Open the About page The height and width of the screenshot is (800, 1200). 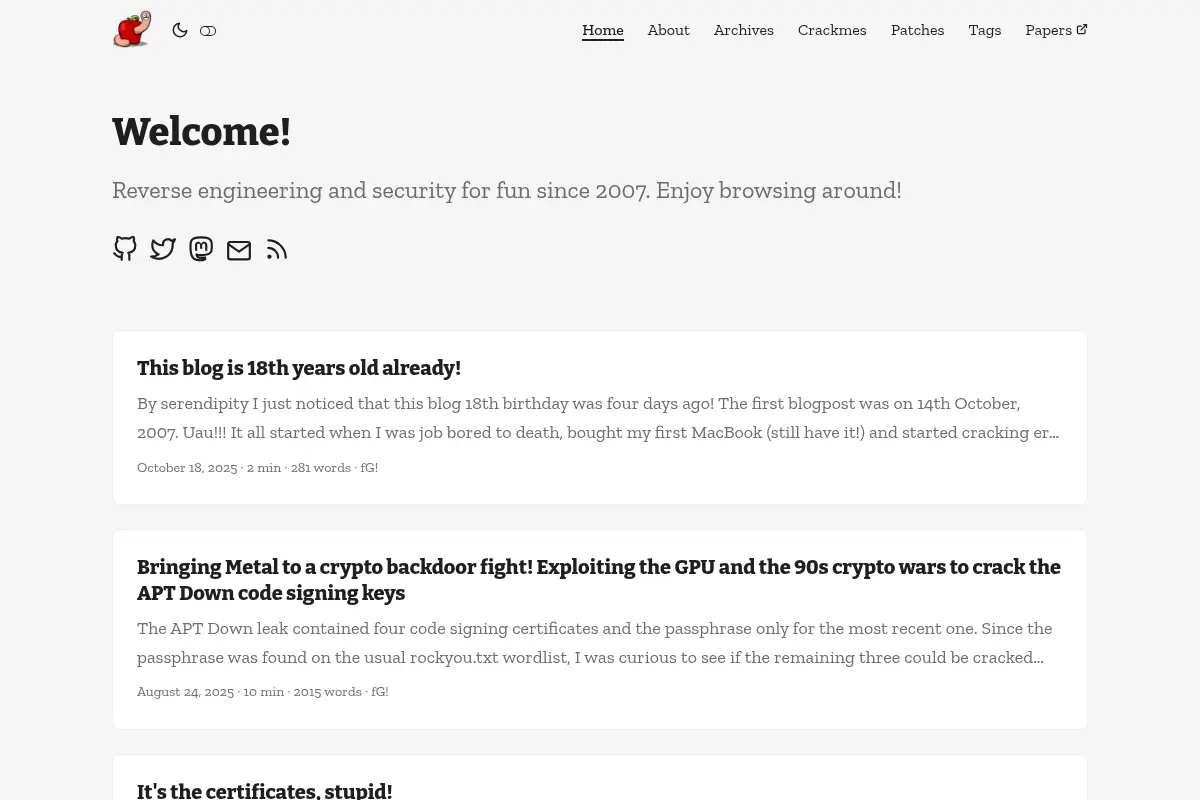pyautogui.click(x=668, y=30)
